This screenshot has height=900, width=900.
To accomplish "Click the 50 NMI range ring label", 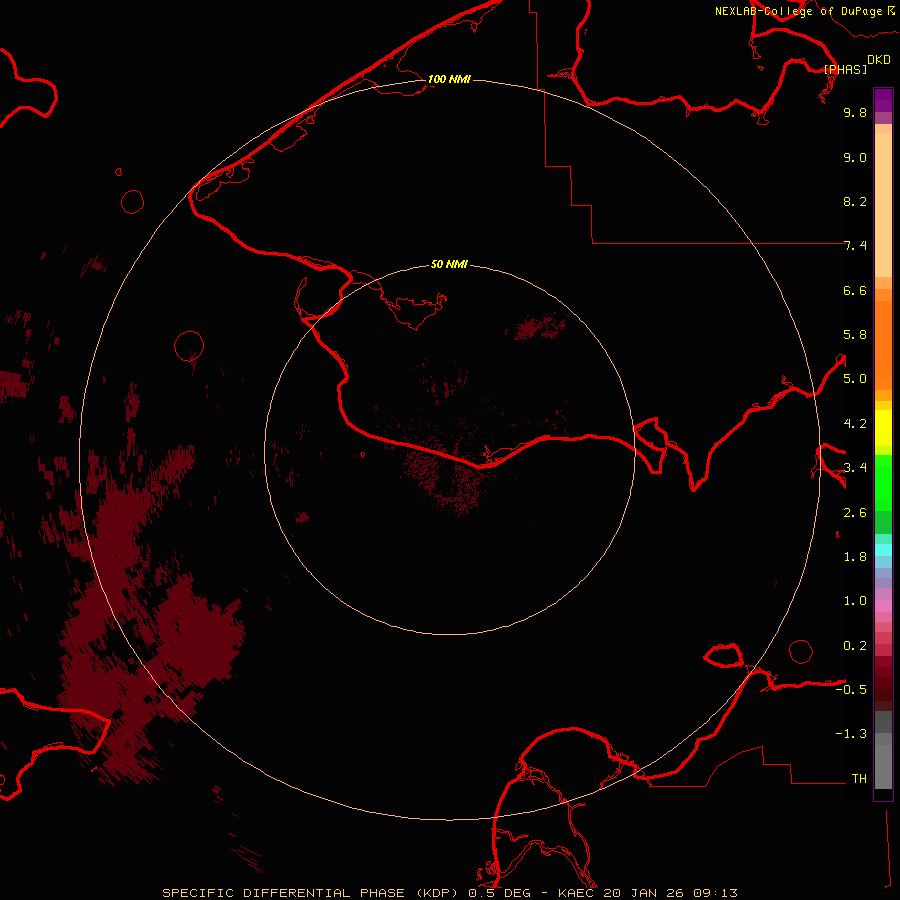I will 449,264.
